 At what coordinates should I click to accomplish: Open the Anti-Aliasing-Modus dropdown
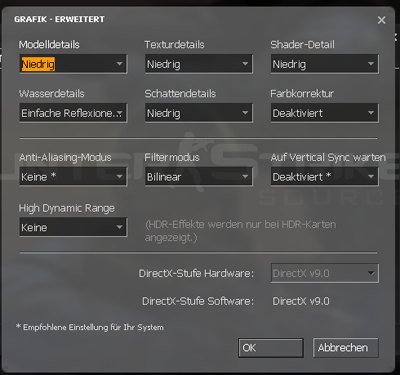pos(73,176)
